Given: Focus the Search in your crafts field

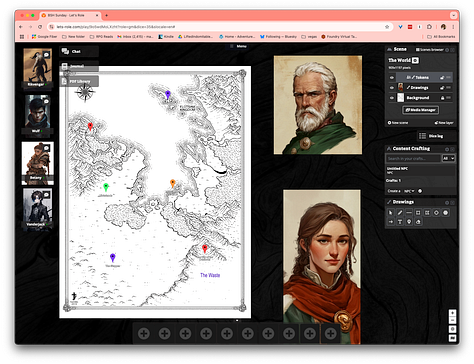Looking at the screenshot, I should point(413,158).
